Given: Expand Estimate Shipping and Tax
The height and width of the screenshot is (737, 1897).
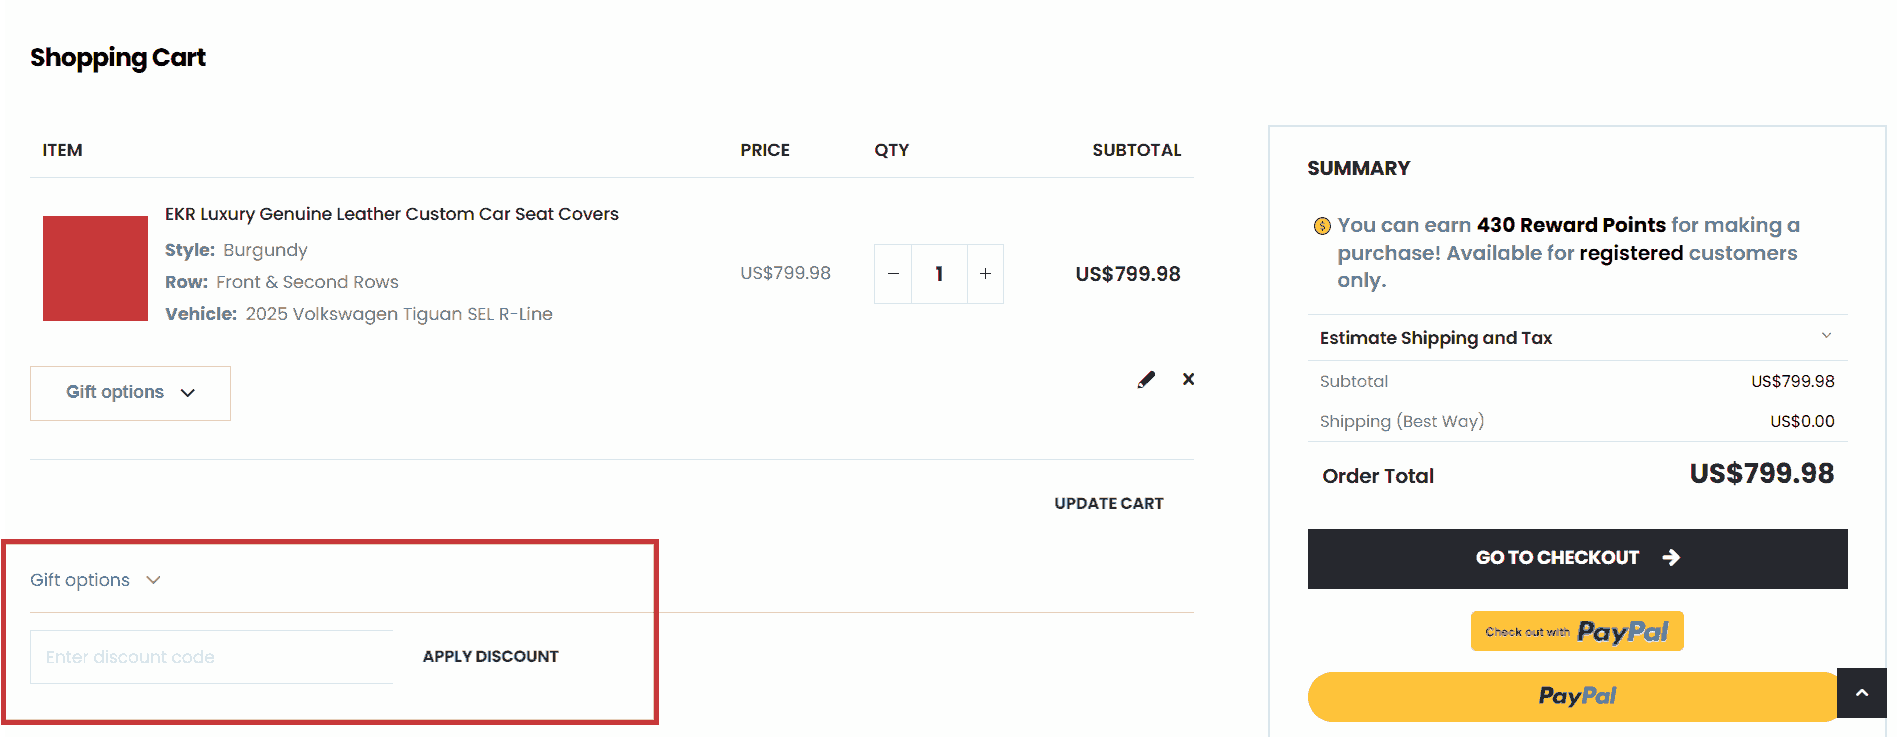Looking at the screenshot, I should pyautogui.click(x=1576, y=338).
